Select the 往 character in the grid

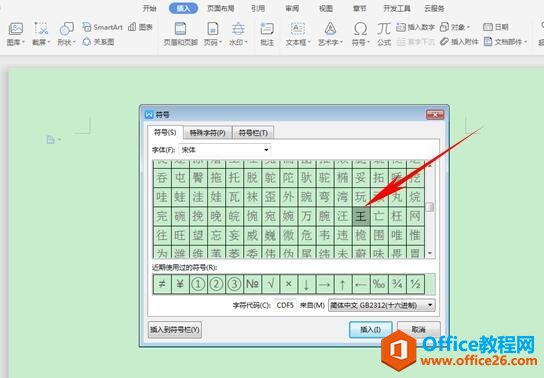point(162,235)
